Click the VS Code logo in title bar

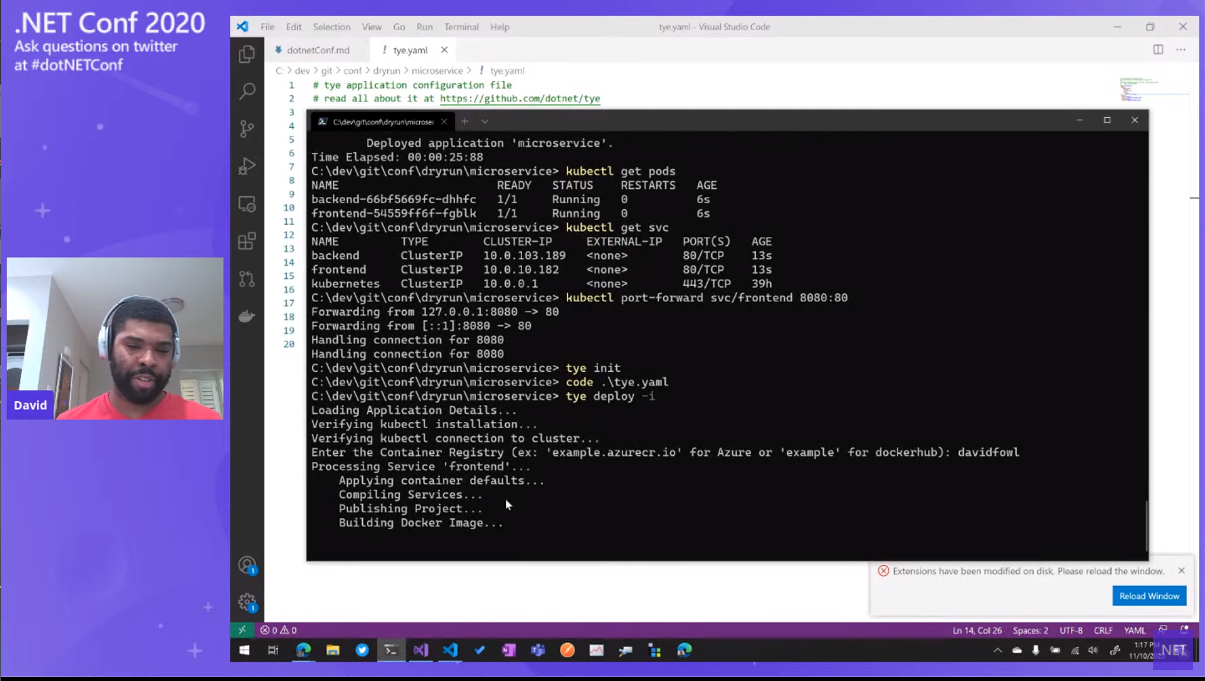242,27
